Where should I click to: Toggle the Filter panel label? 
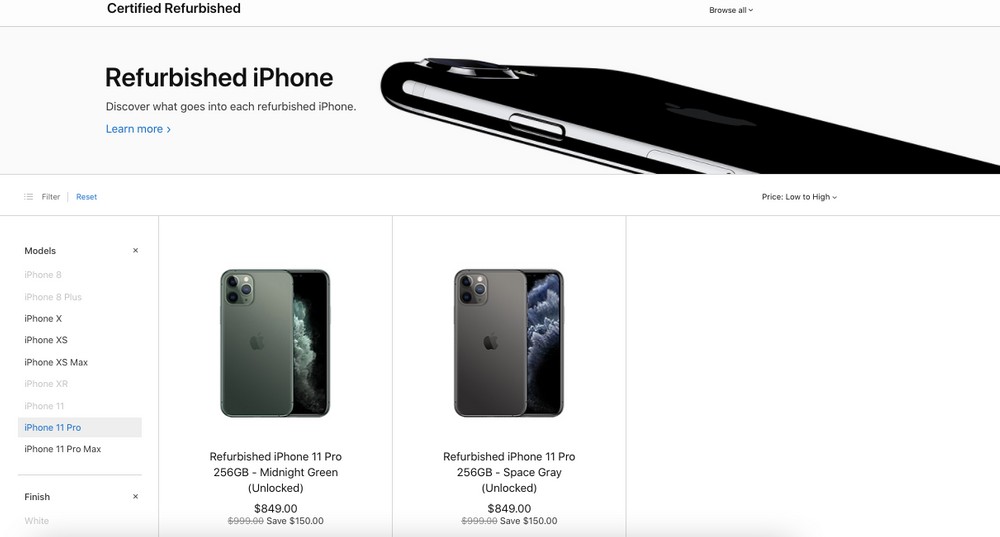tap(51, 197)
